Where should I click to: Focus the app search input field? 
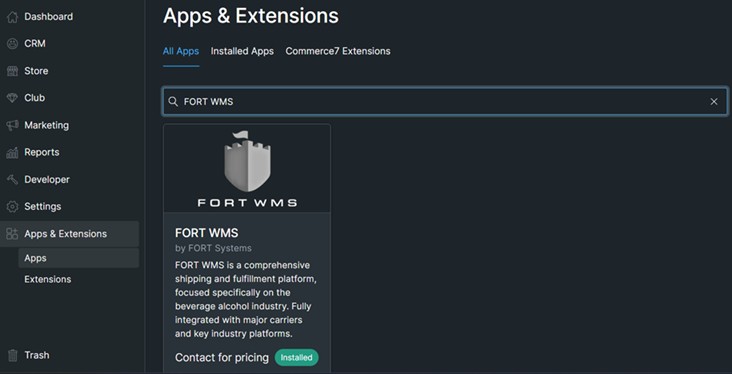(x=445, y=101)
